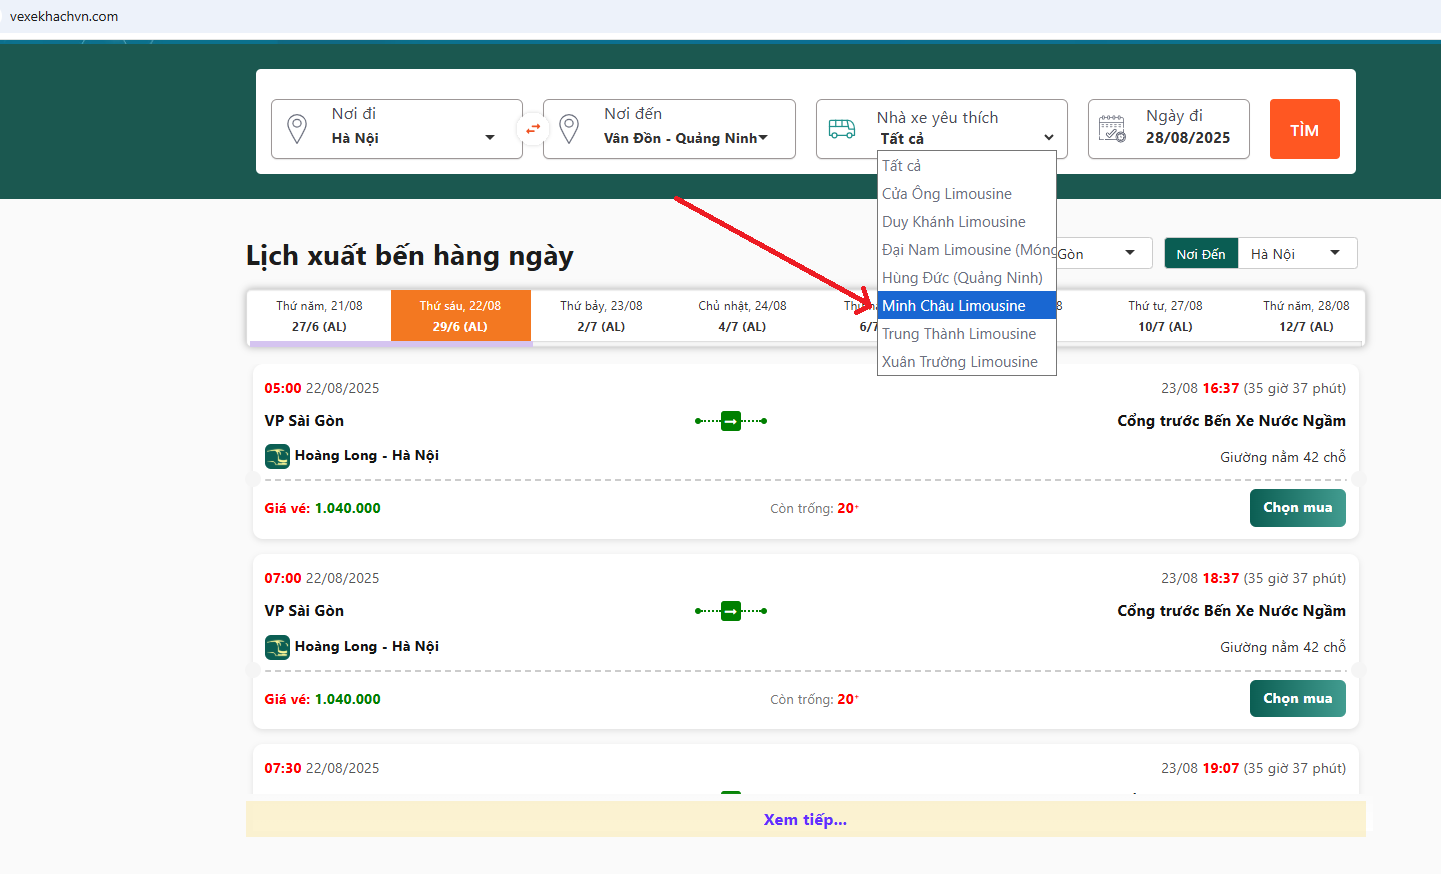The height and width of the screenshot is (874, 1441).
Task: Click Giá vé: 1.040.000 of the 07:00 trip
Action: coord(323,699)
